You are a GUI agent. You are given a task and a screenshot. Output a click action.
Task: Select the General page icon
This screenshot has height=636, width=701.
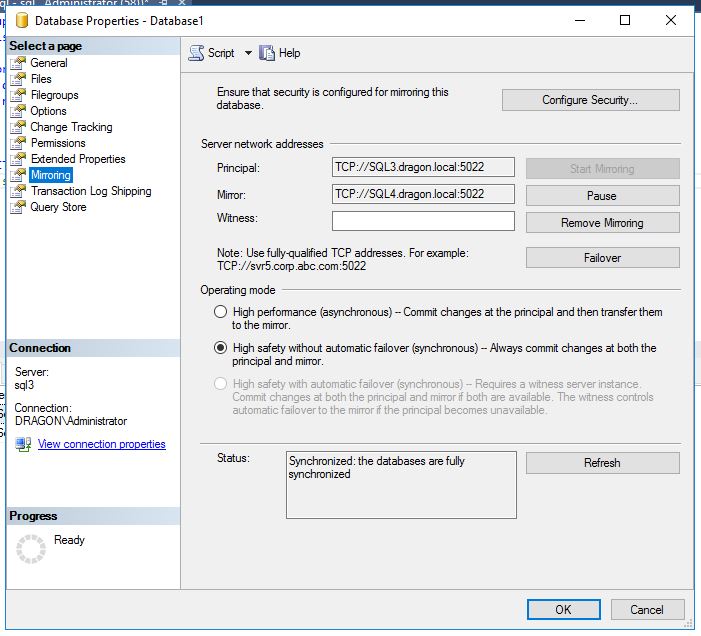click(x=17, y=63)
